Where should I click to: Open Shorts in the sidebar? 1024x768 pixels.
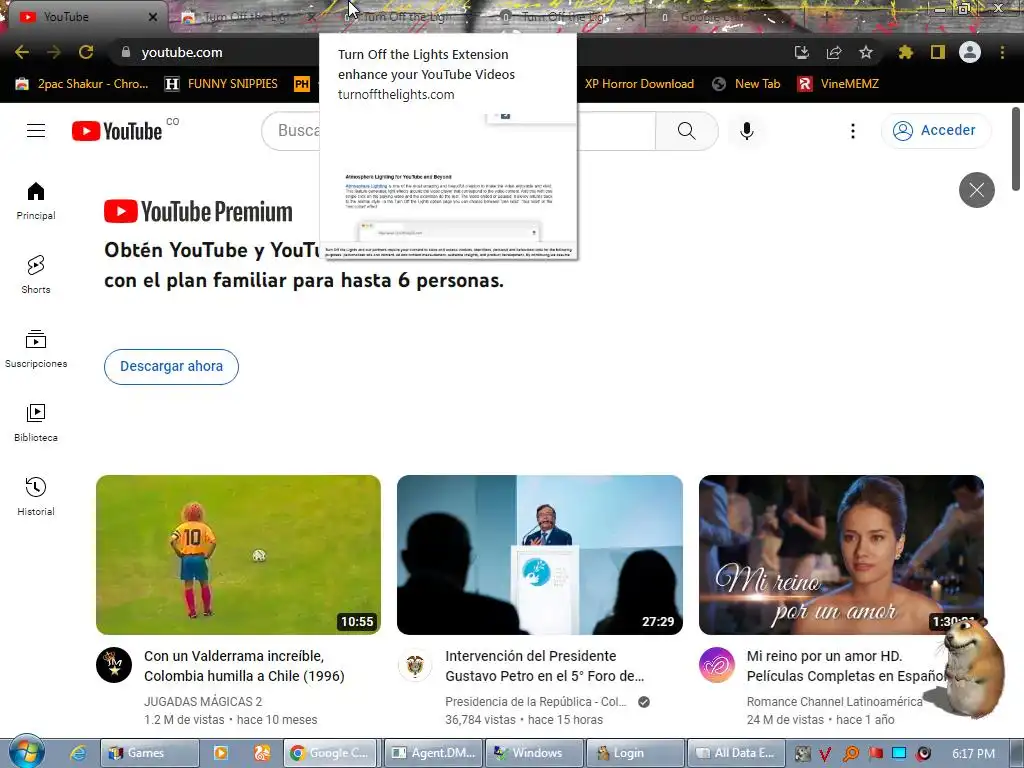coord(36,274)
